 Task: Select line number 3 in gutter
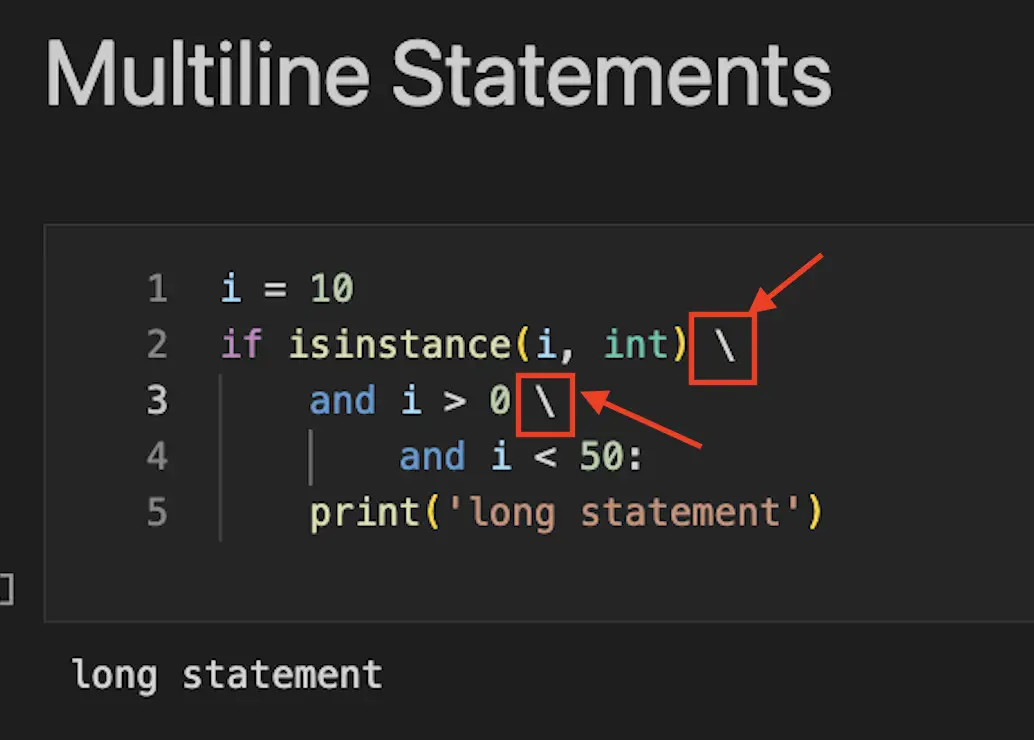pyautogui.click(x=157, y=400)
